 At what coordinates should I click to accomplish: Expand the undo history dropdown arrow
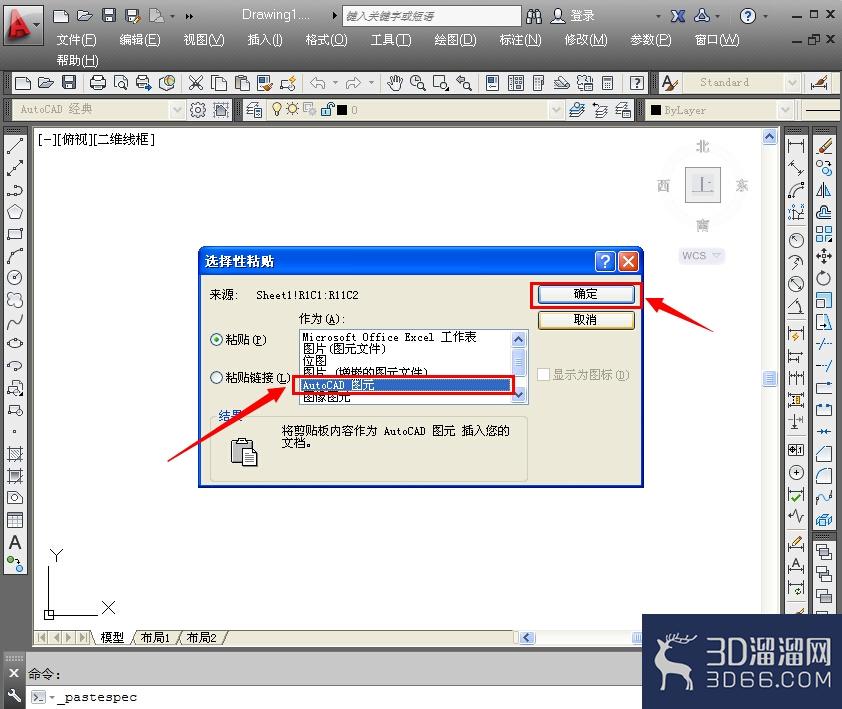click(x=335, y=83)
